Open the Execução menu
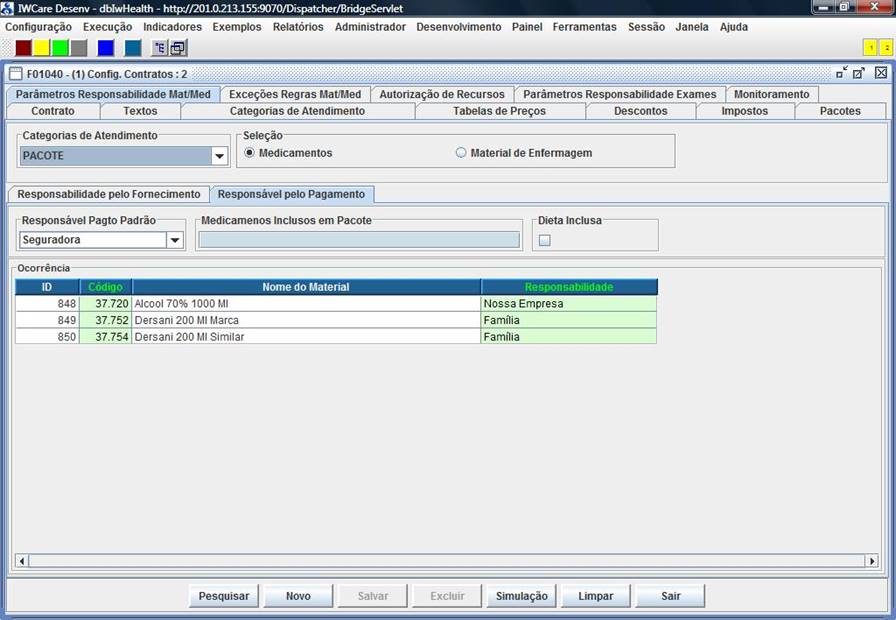 pyautogui.click(x=107, y=27)
